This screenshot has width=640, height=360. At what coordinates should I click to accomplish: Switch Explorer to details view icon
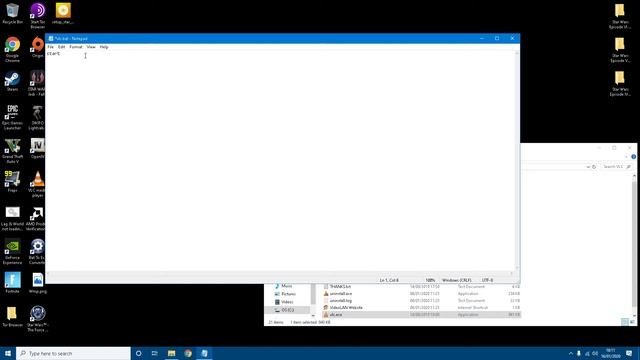624,322
